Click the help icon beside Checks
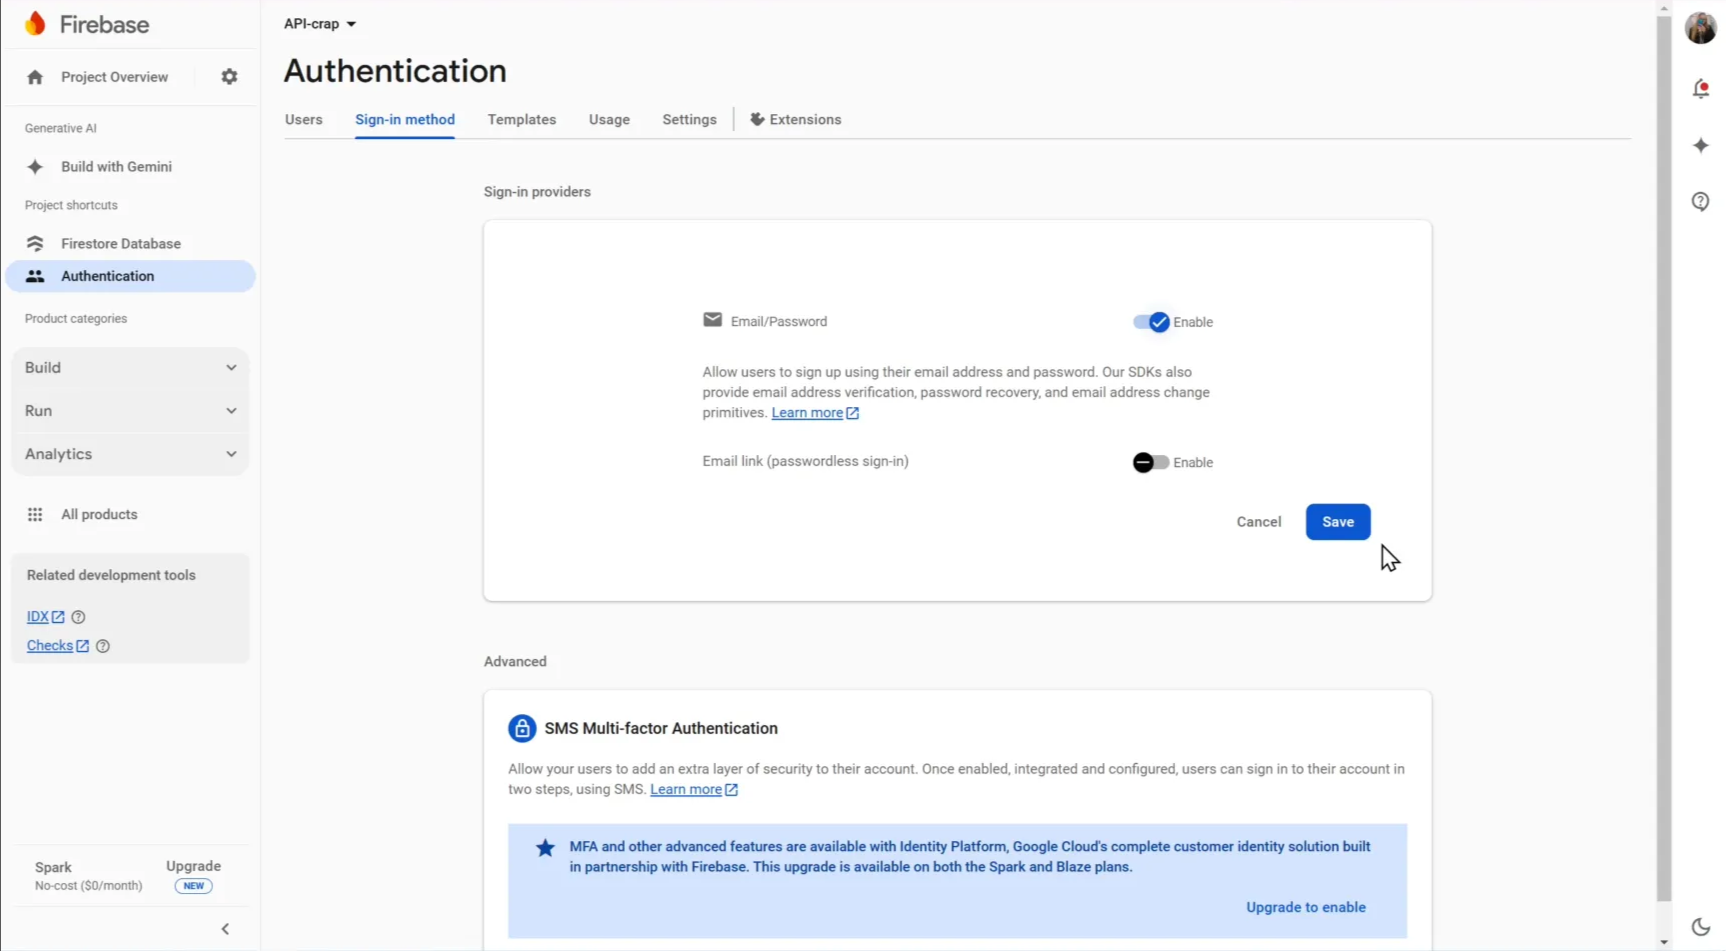The height and width of the screenshot is (951, 1726). tap(102, 646)
